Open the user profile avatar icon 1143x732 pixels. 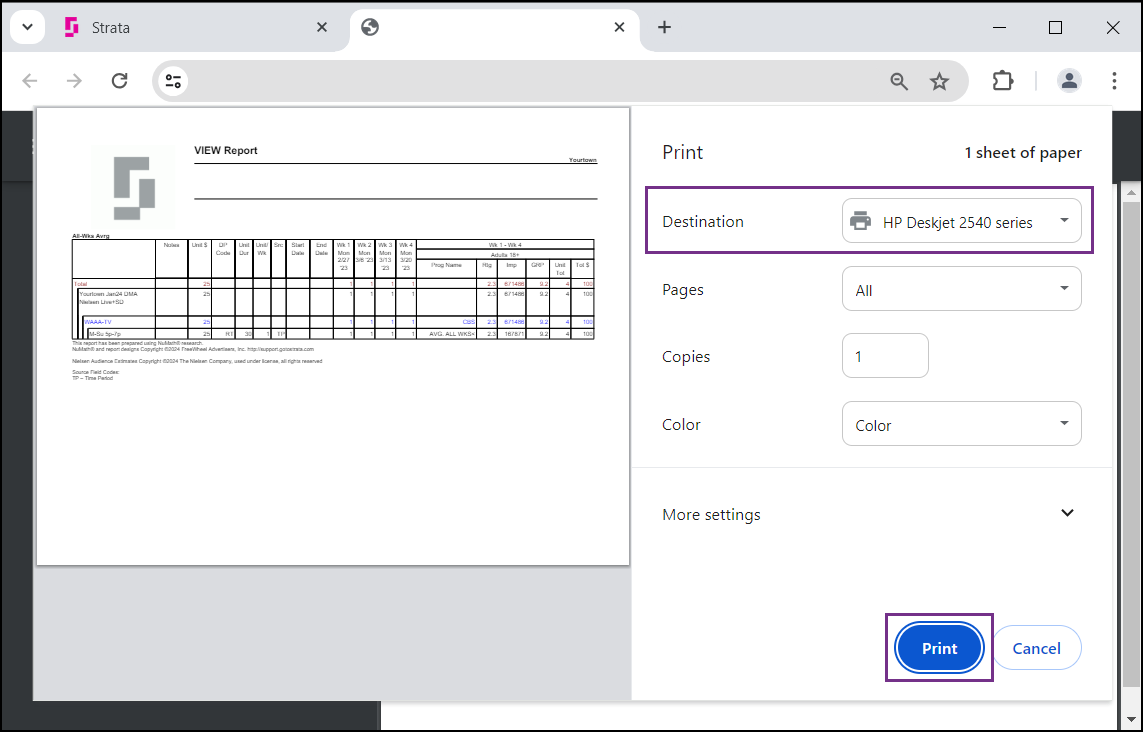(x=1069, y=80)
